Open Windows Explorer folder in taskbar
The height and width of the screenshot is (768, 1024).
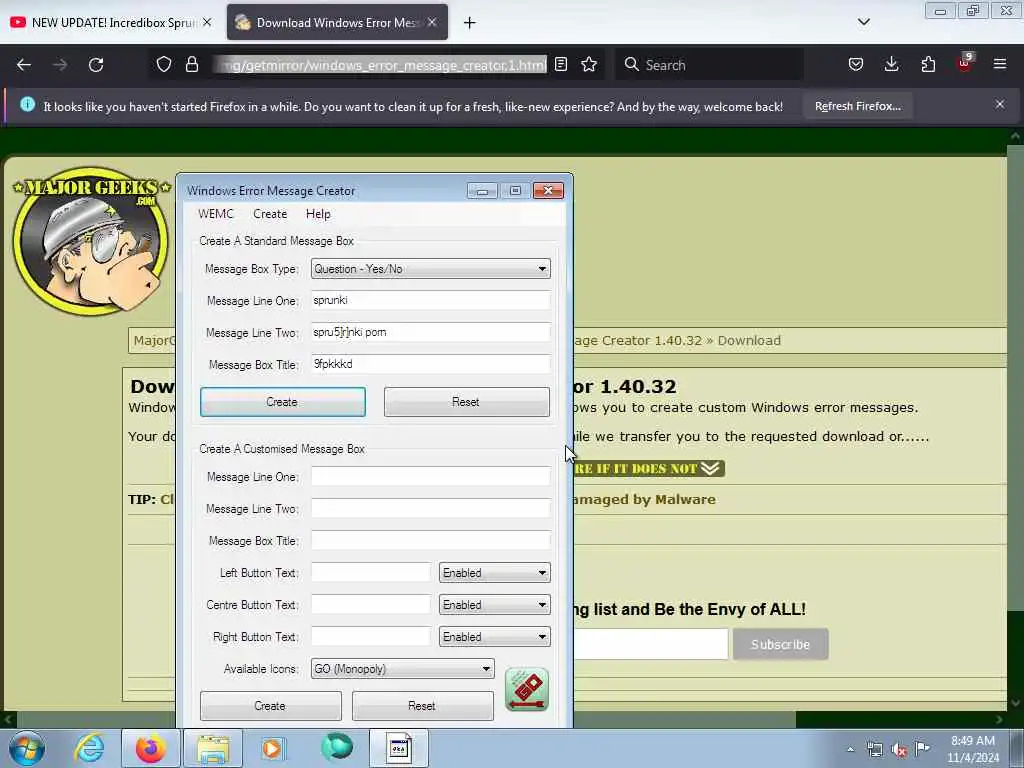click(213, 748)
